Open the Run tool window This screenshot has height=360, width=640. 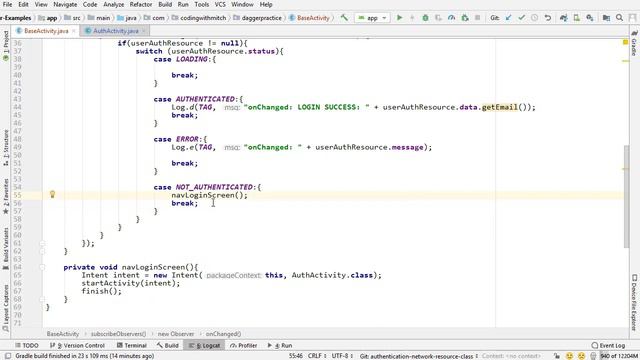[x=280, y=345]
